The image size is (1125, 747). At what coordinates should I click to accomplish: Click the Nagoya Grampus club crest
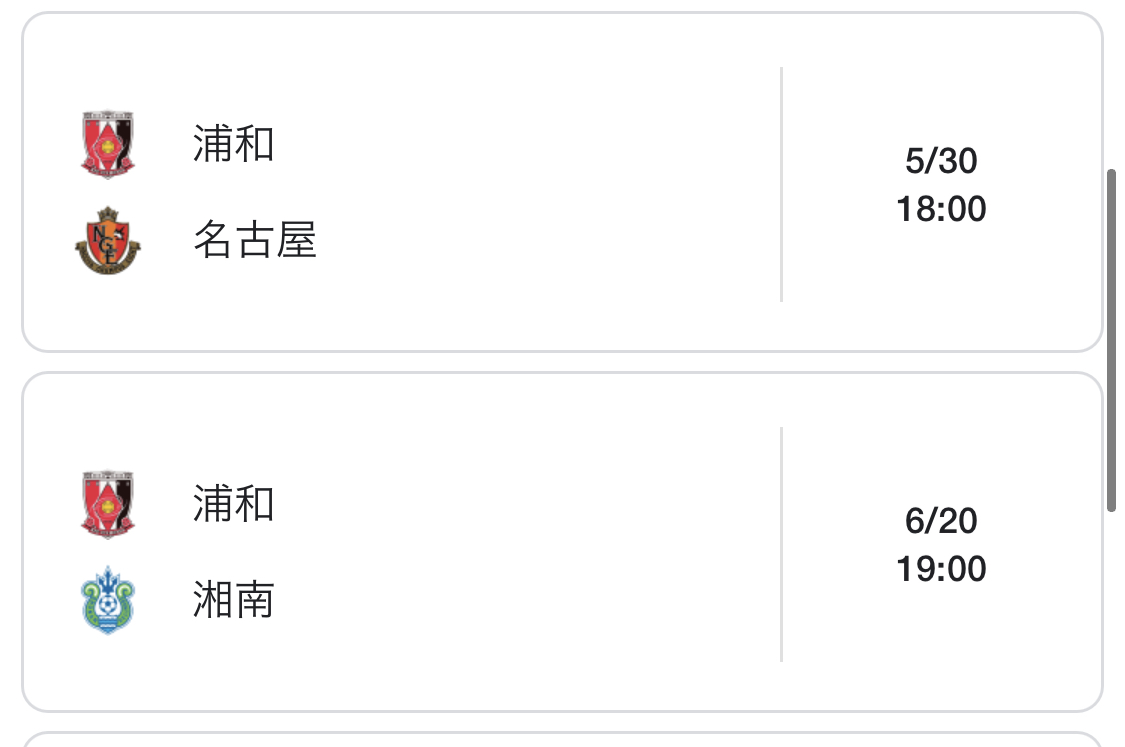coord(108,241)
